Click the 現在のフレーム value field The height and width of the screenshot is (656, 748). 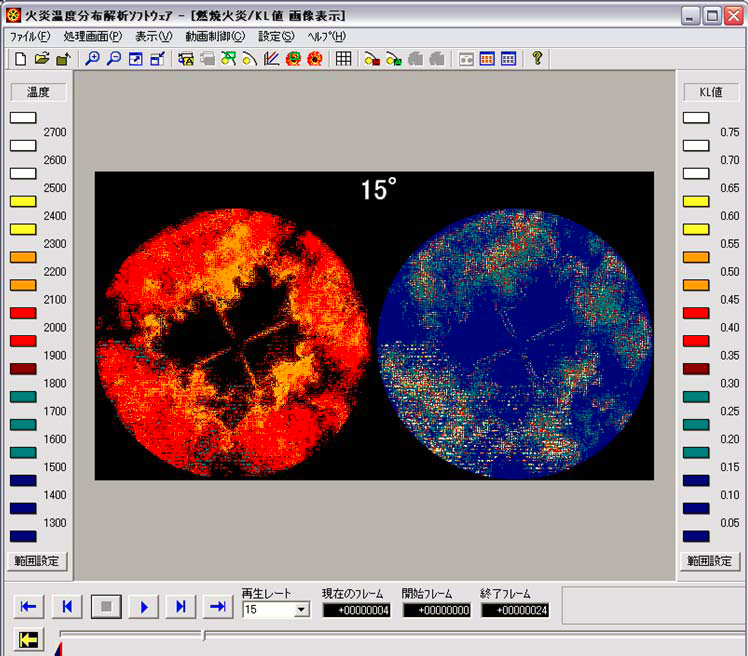(x=356, y=610)
